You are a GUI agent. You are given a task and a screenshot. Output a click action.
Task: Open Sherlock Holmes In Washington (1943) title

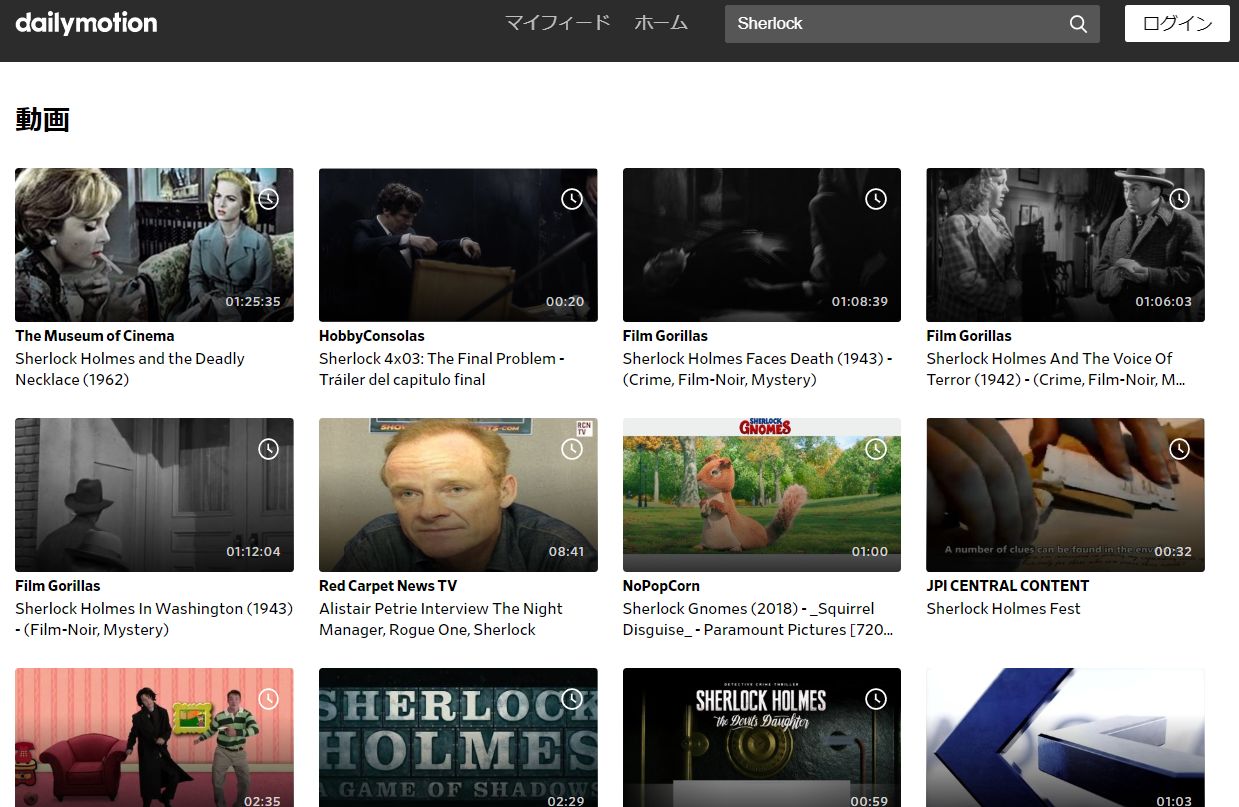154,619
